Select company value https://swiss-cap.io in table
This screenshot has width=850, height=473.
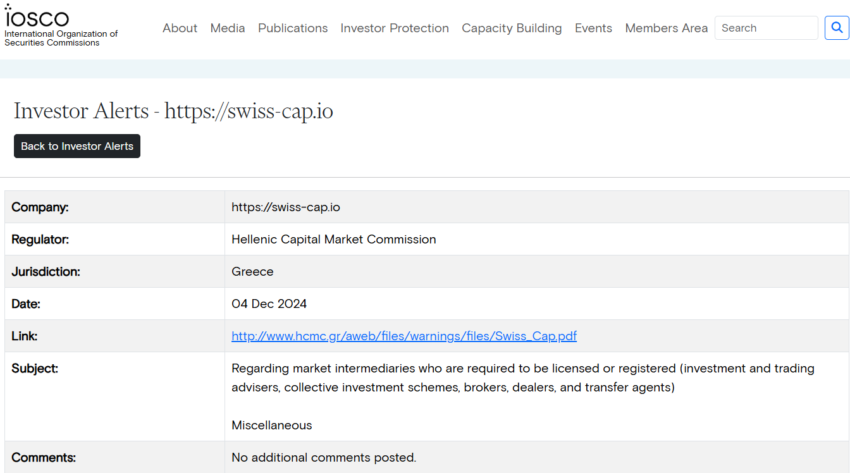tap(286, 207)
